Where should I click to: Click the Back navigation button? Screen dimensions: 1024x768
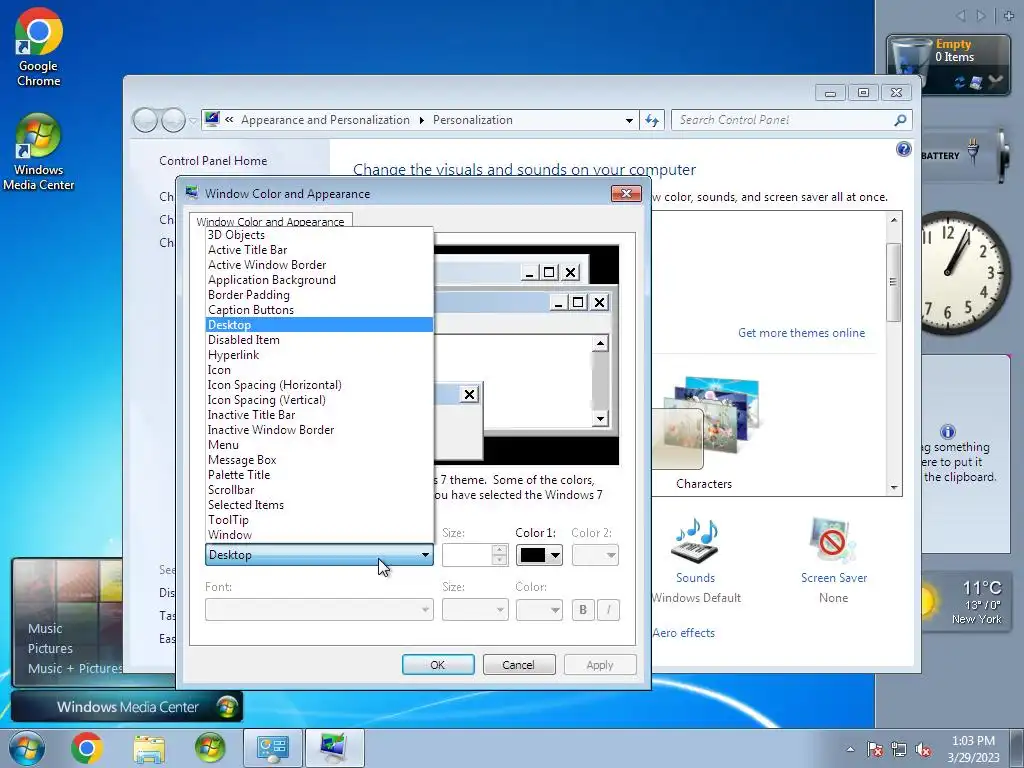point(145,120)
